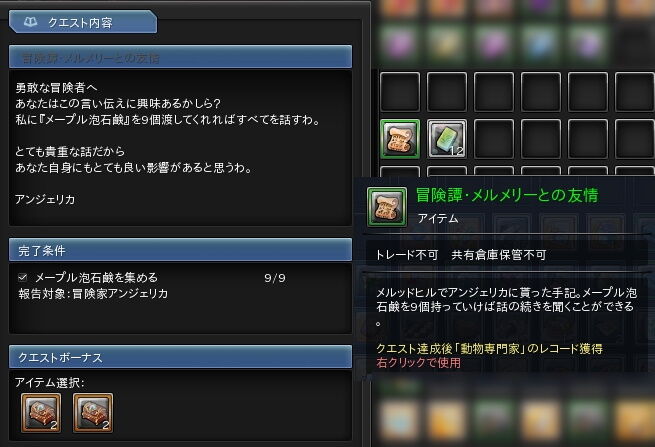Image resolution: width=655 pixels, height=447 pixels.
Task: Click the 9/9 progress counter
Action: point(275,278)
